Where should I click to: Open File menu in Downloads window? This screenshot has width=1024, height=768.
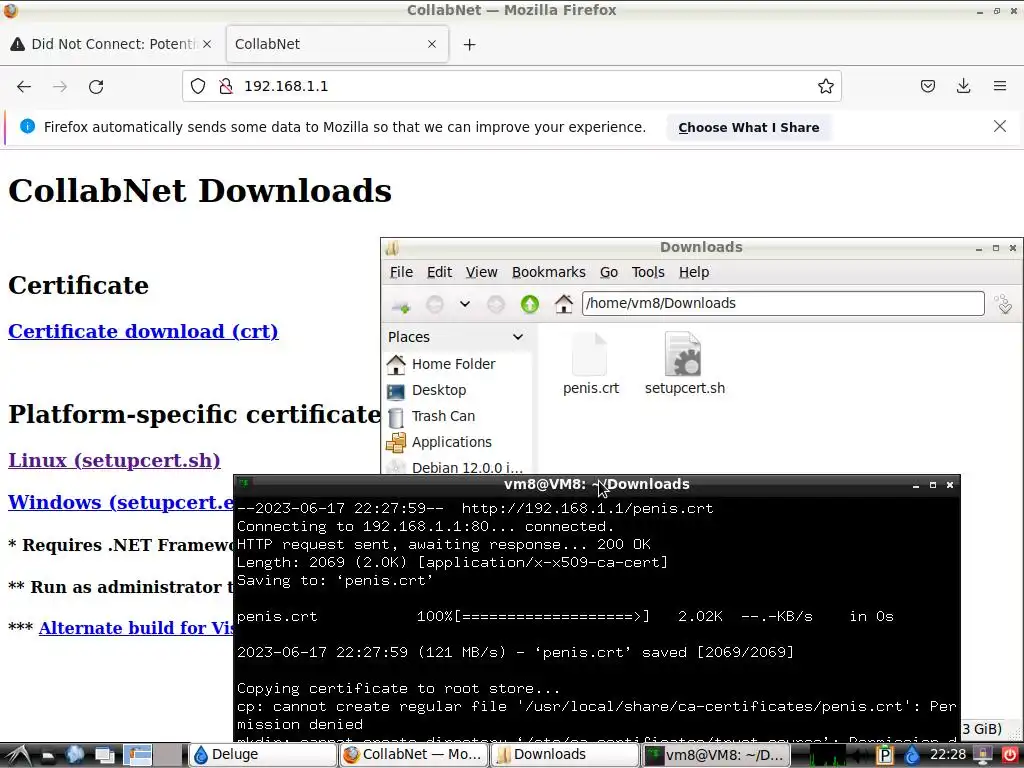point(401,272)
